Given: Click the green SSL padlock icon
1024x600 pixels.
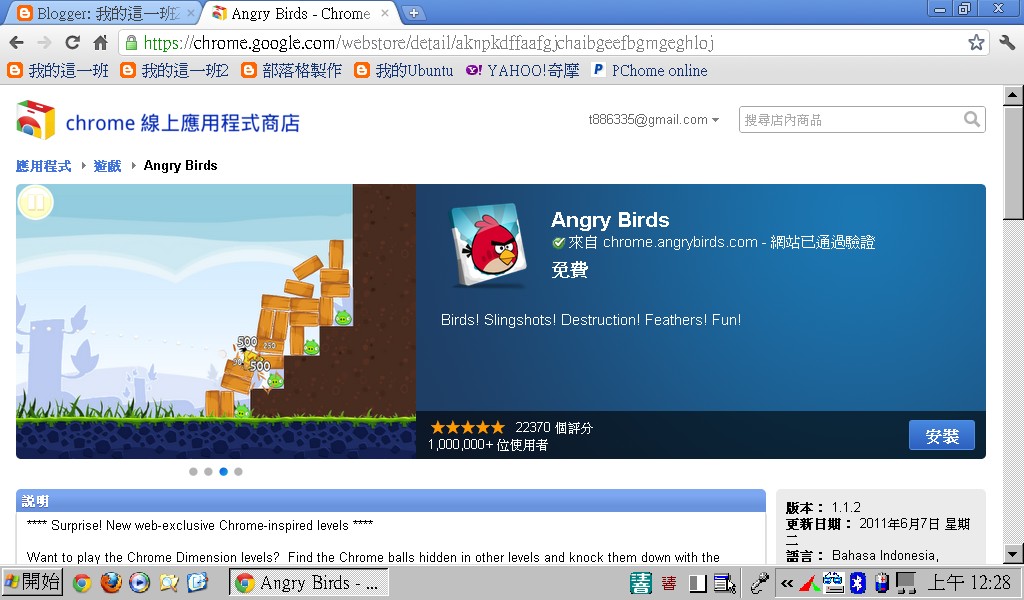Looking at the screenshot, I should pos(131,43).
